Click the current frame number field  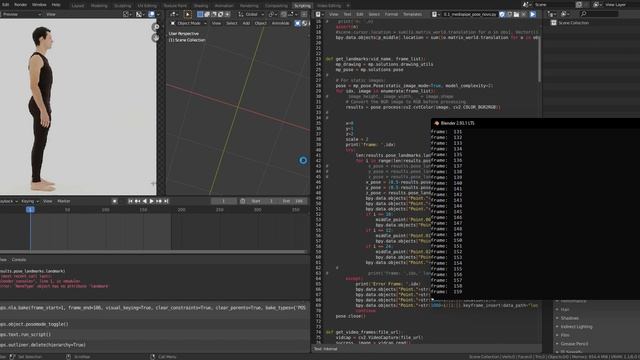pyautogui.click(x=224, y=201)
